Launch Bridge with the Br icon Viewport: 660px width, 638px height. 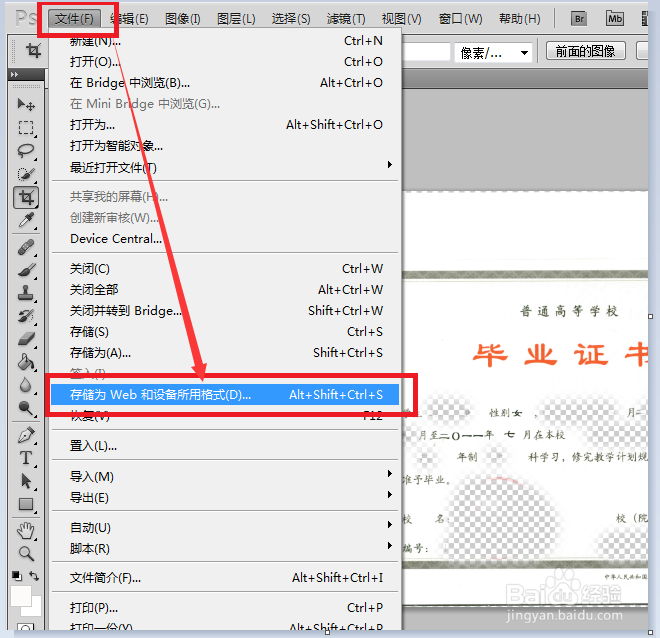[579, 19]
